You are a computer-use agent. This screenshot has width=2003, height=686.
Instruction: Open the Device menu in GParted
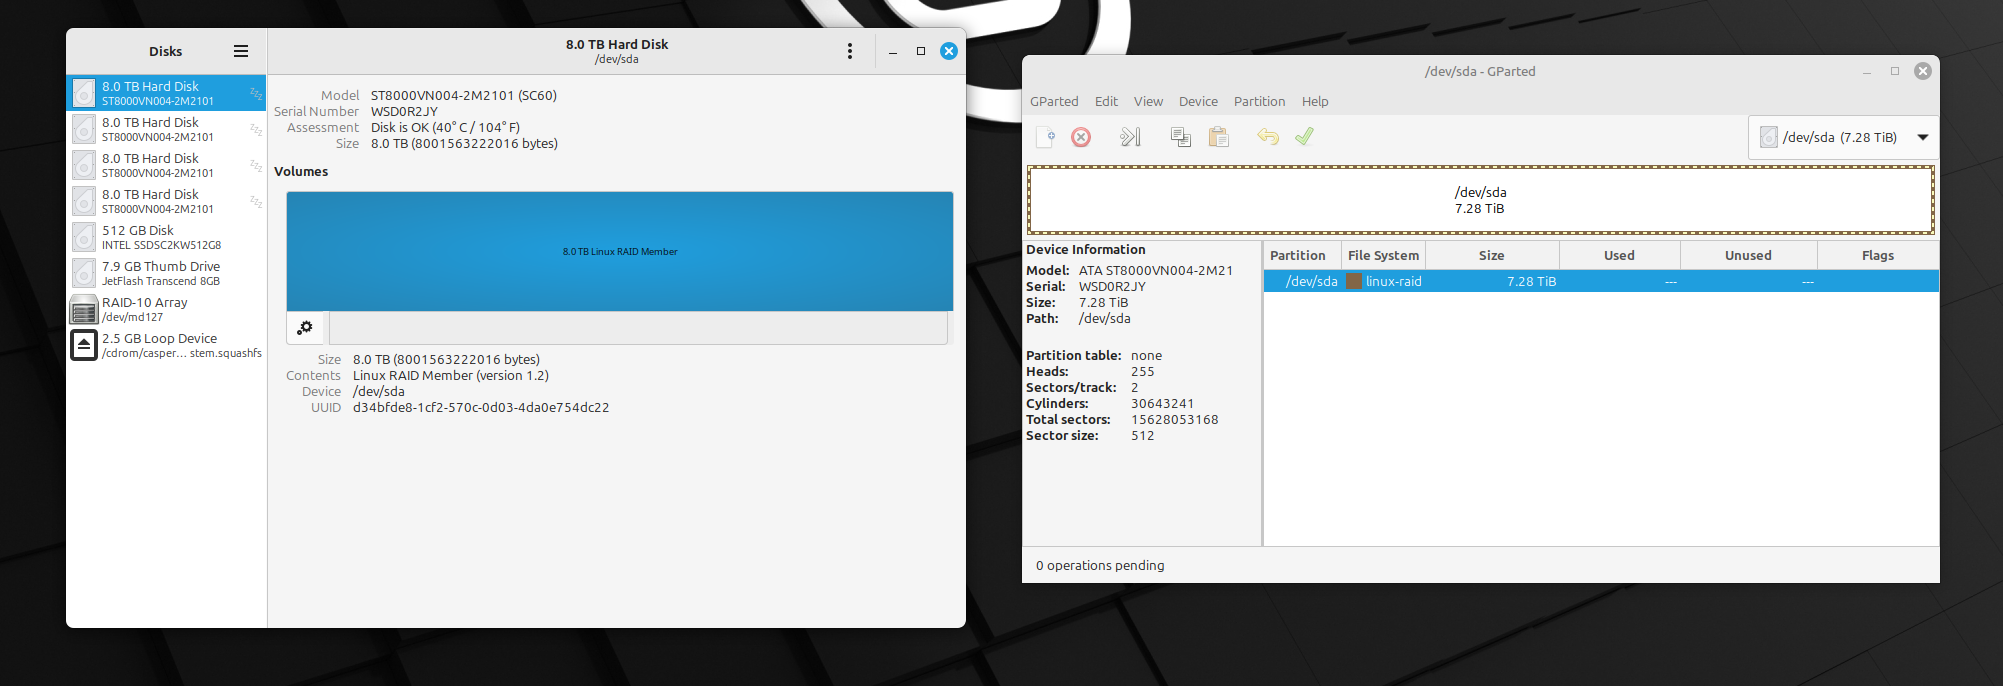[x=1198, y=101]
